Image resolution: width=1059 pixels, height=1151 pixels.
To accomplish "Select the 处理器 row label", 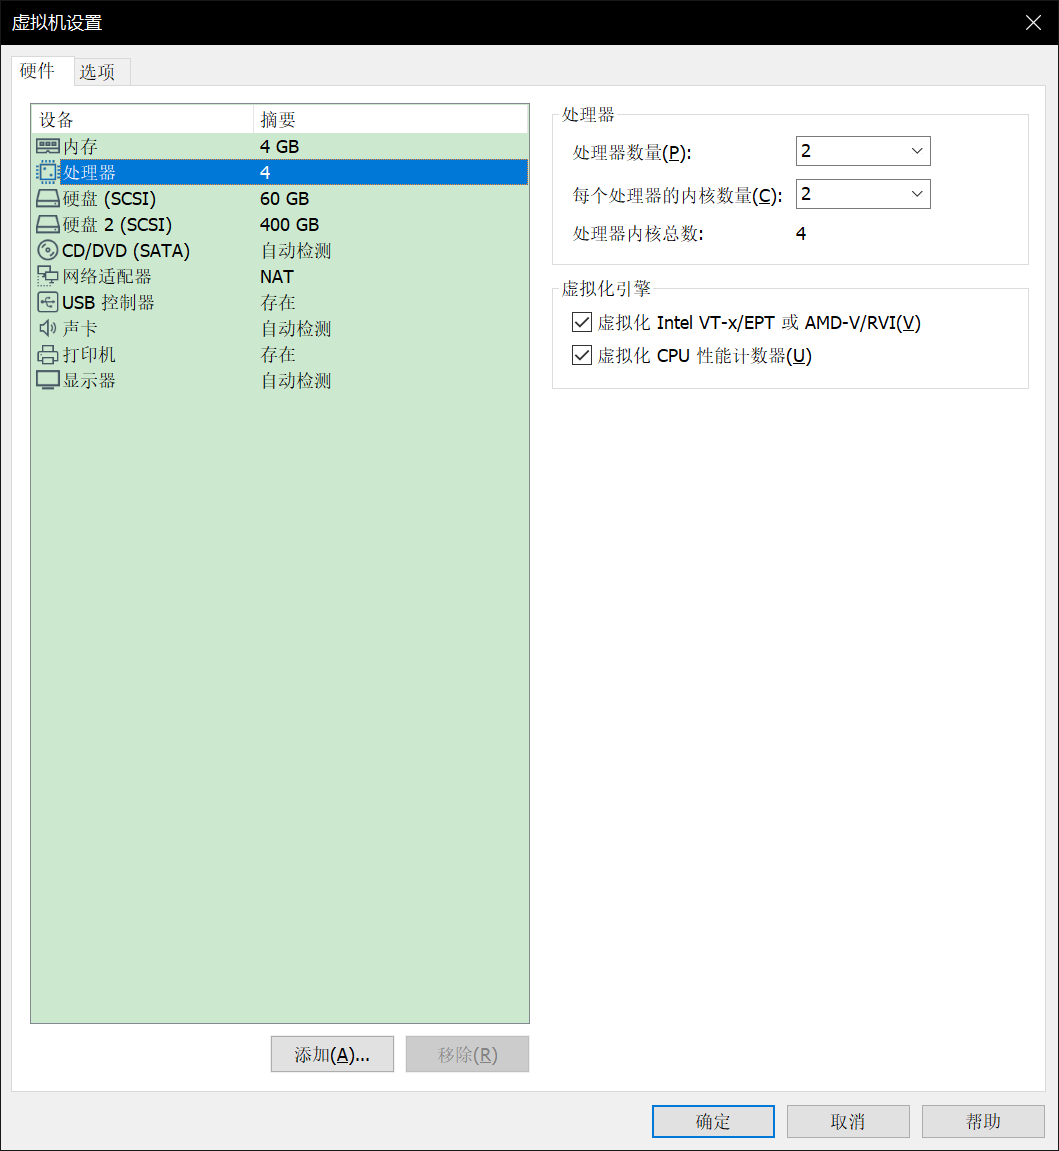I will tap(90, 173).
